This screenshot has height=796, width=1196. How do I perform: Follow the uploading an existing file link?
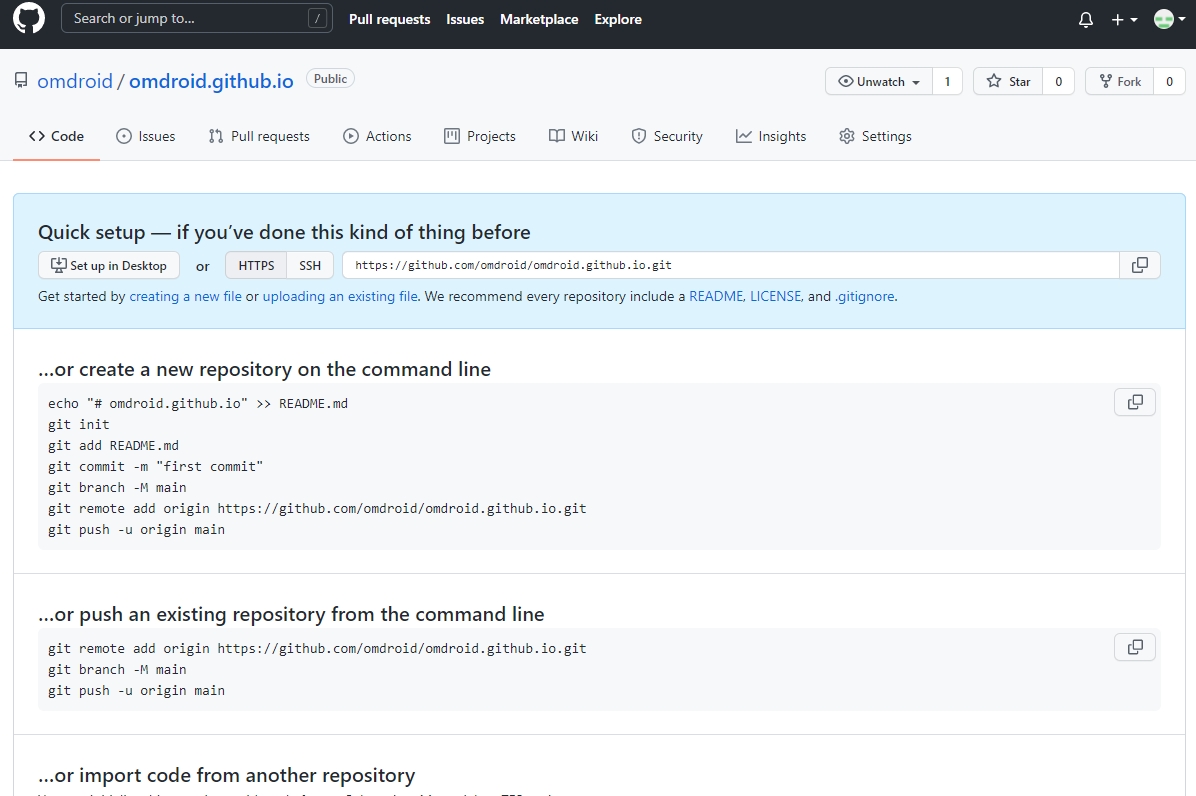coord(340,297)
